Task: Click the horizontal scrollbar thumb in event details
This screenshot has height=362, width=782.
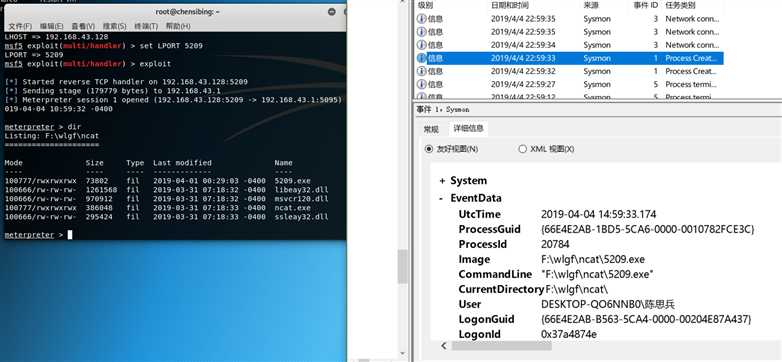Action: click(502, 346)
